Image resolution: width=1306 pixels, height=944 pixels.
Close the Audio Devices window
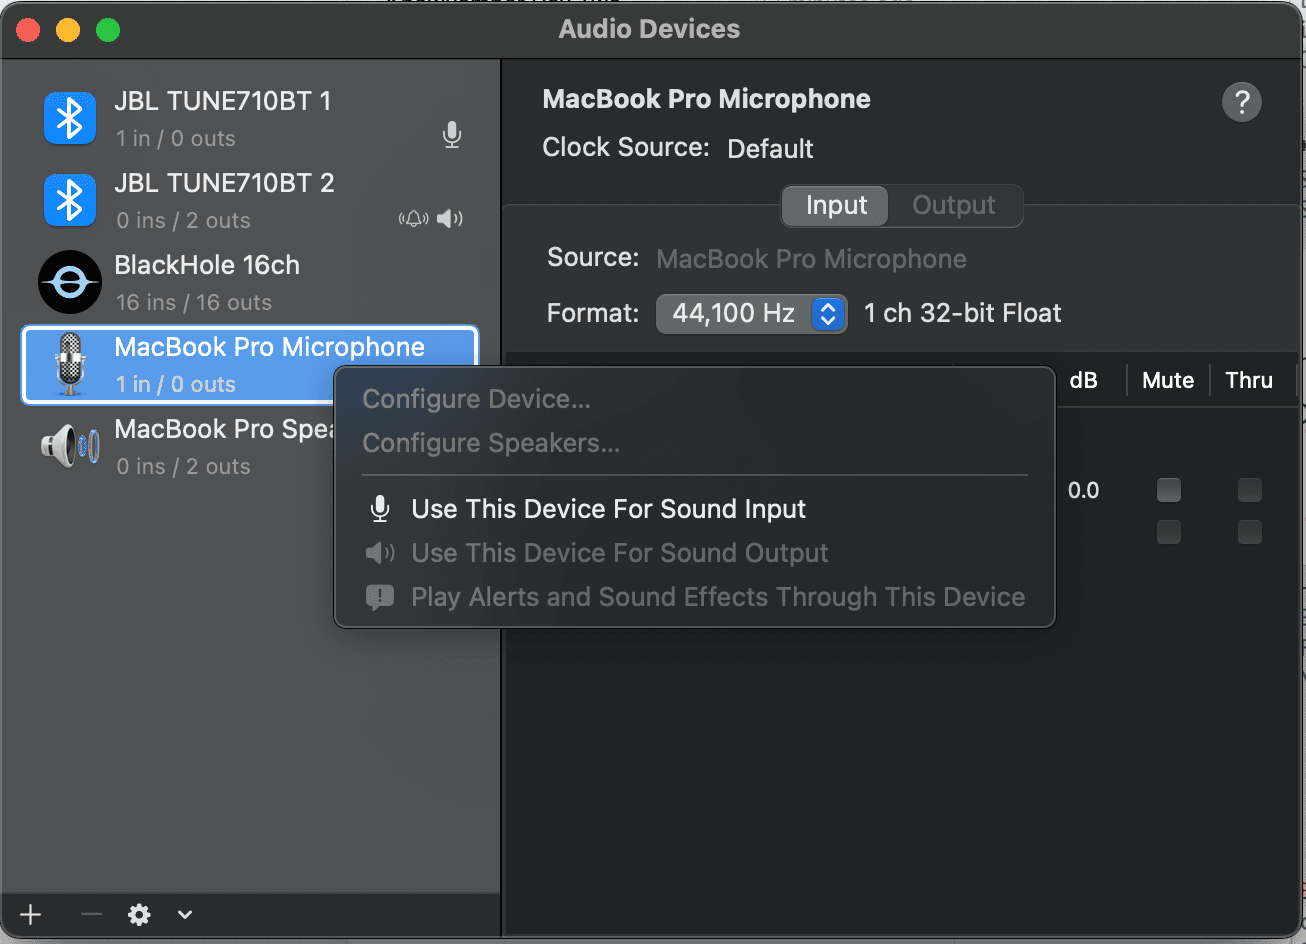tap(28, 30)
